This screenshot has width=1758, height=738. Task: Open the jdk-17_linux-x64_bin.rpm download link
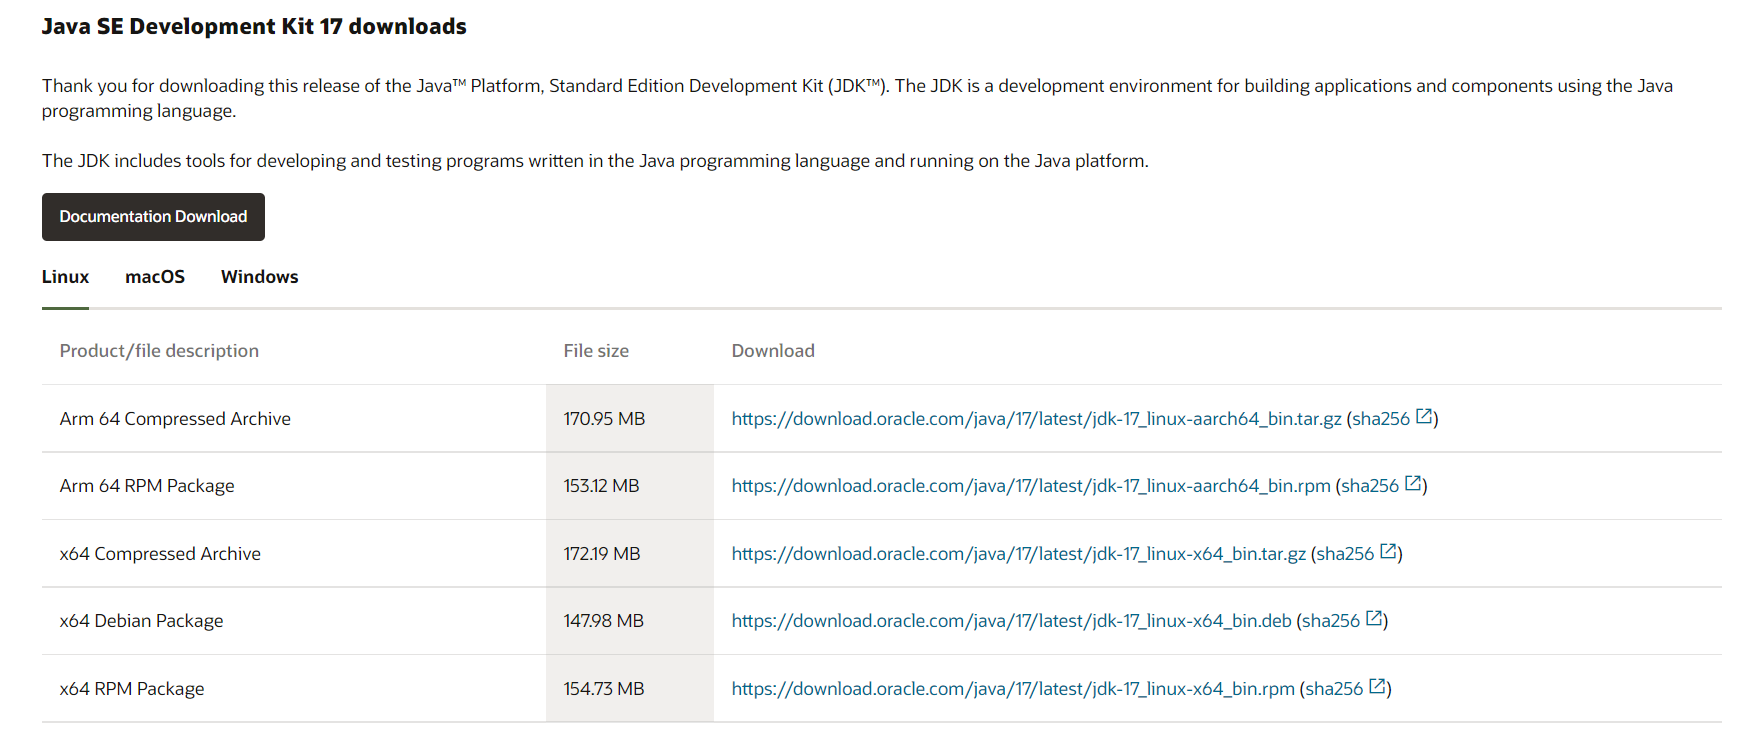[x=1013, y=689]
